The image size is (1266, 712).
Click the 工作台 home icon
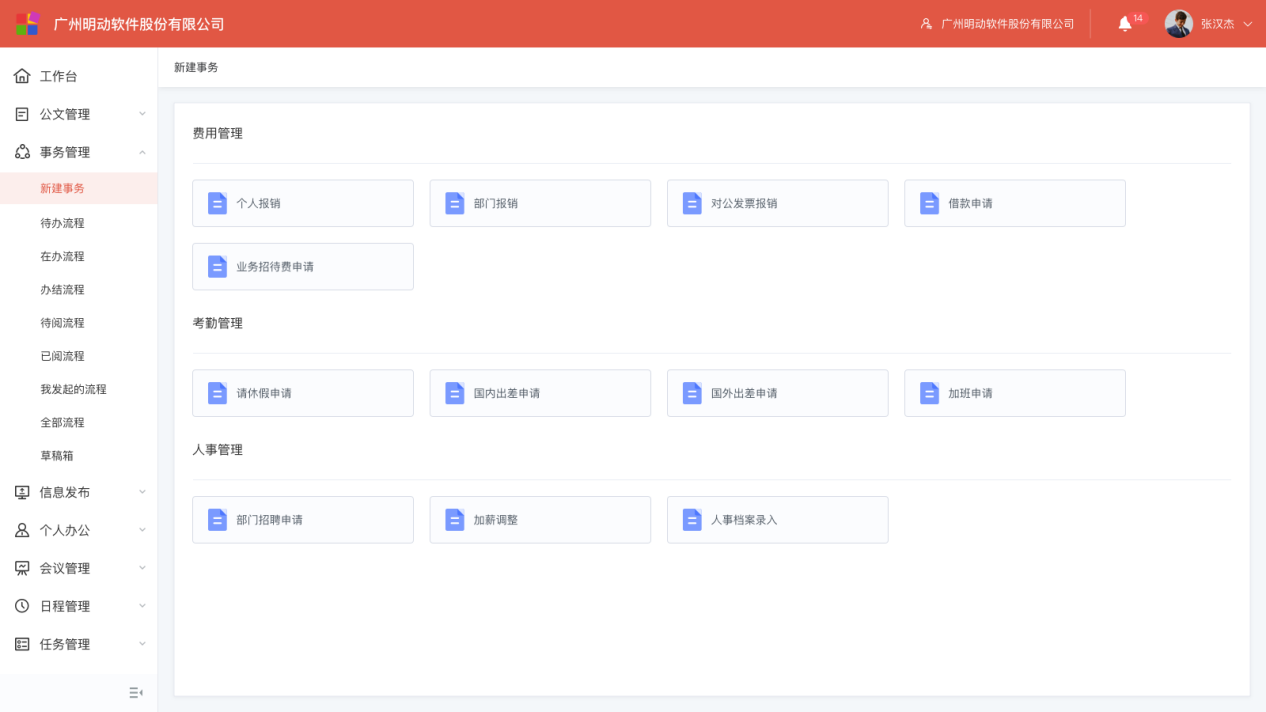22,76
